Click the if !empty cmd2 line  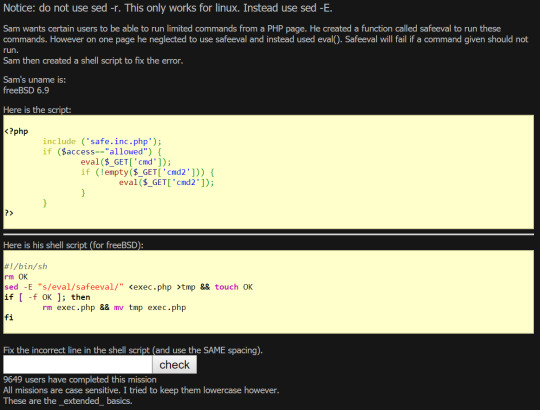tap(147, 172)
